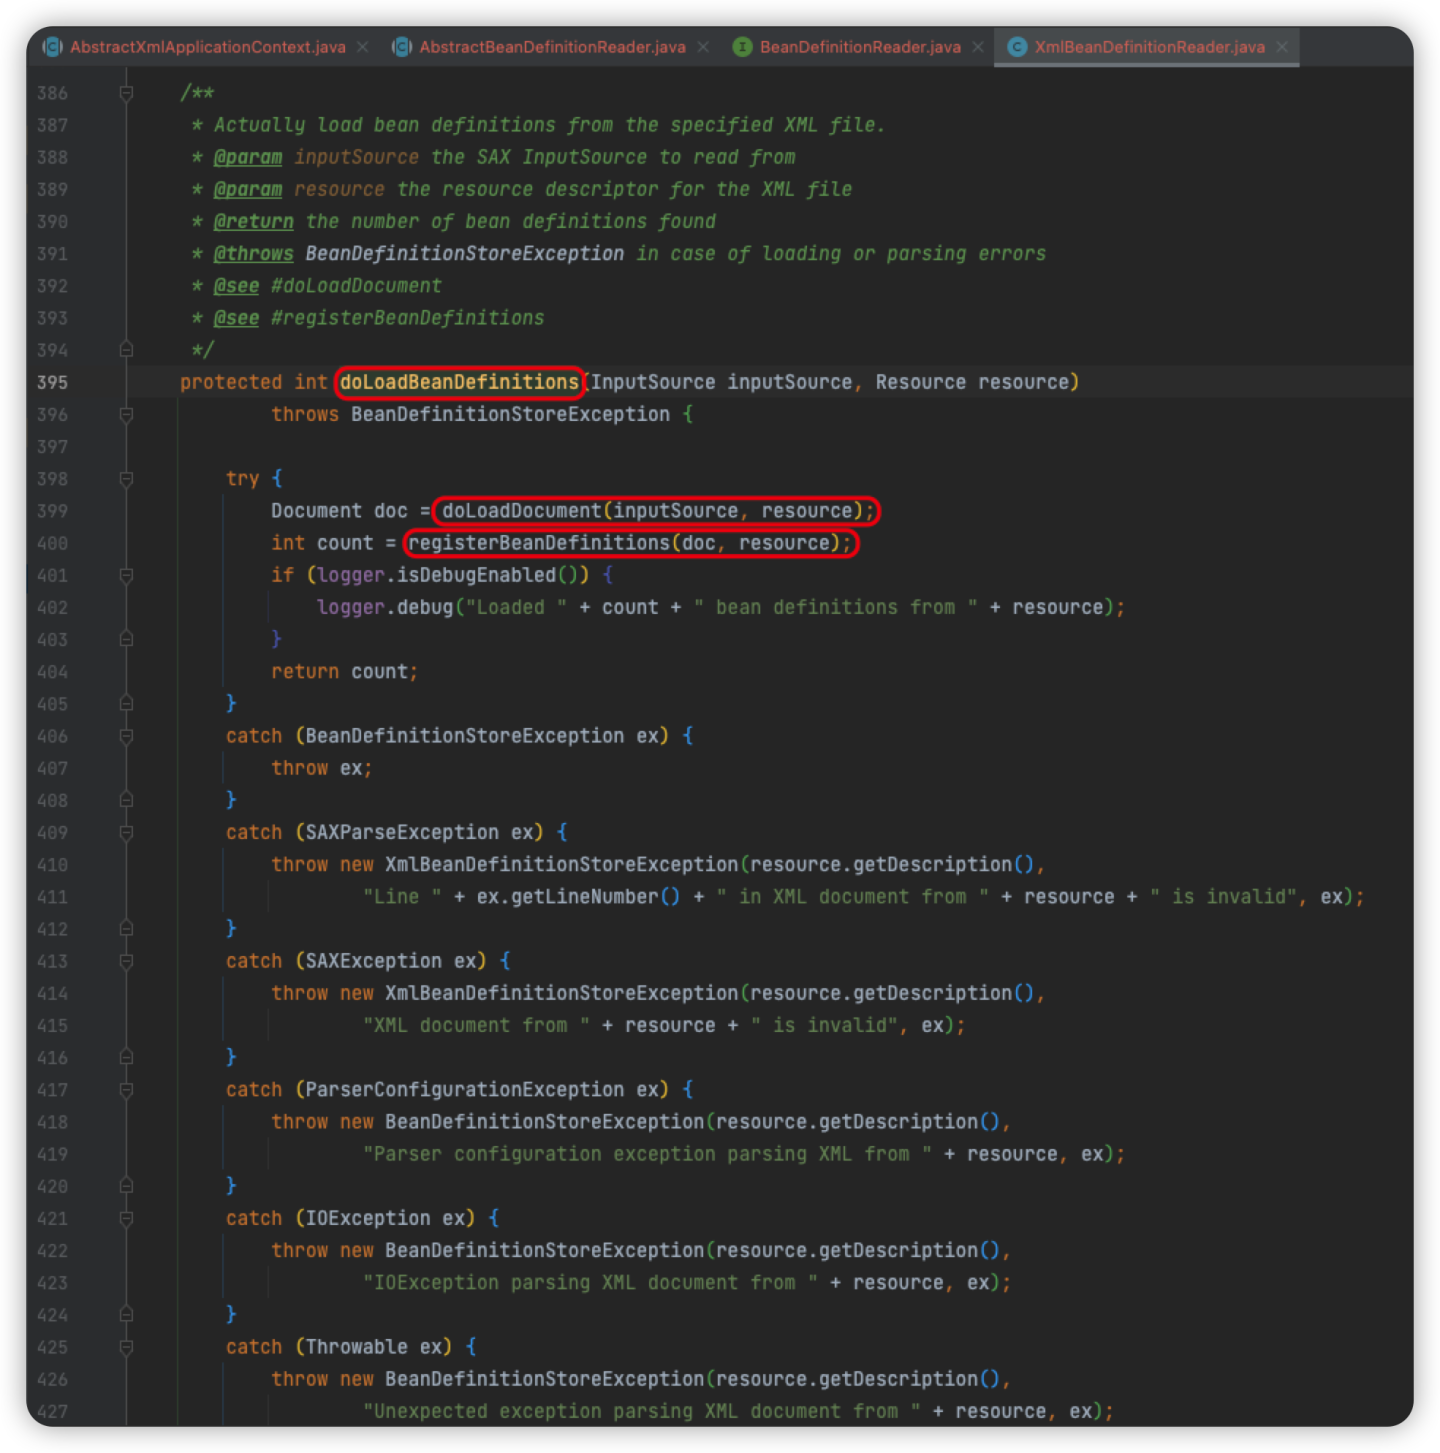
Task: Click class icon on XmlBeanDefinitionReader.java tab
Action: (1017, 47)
